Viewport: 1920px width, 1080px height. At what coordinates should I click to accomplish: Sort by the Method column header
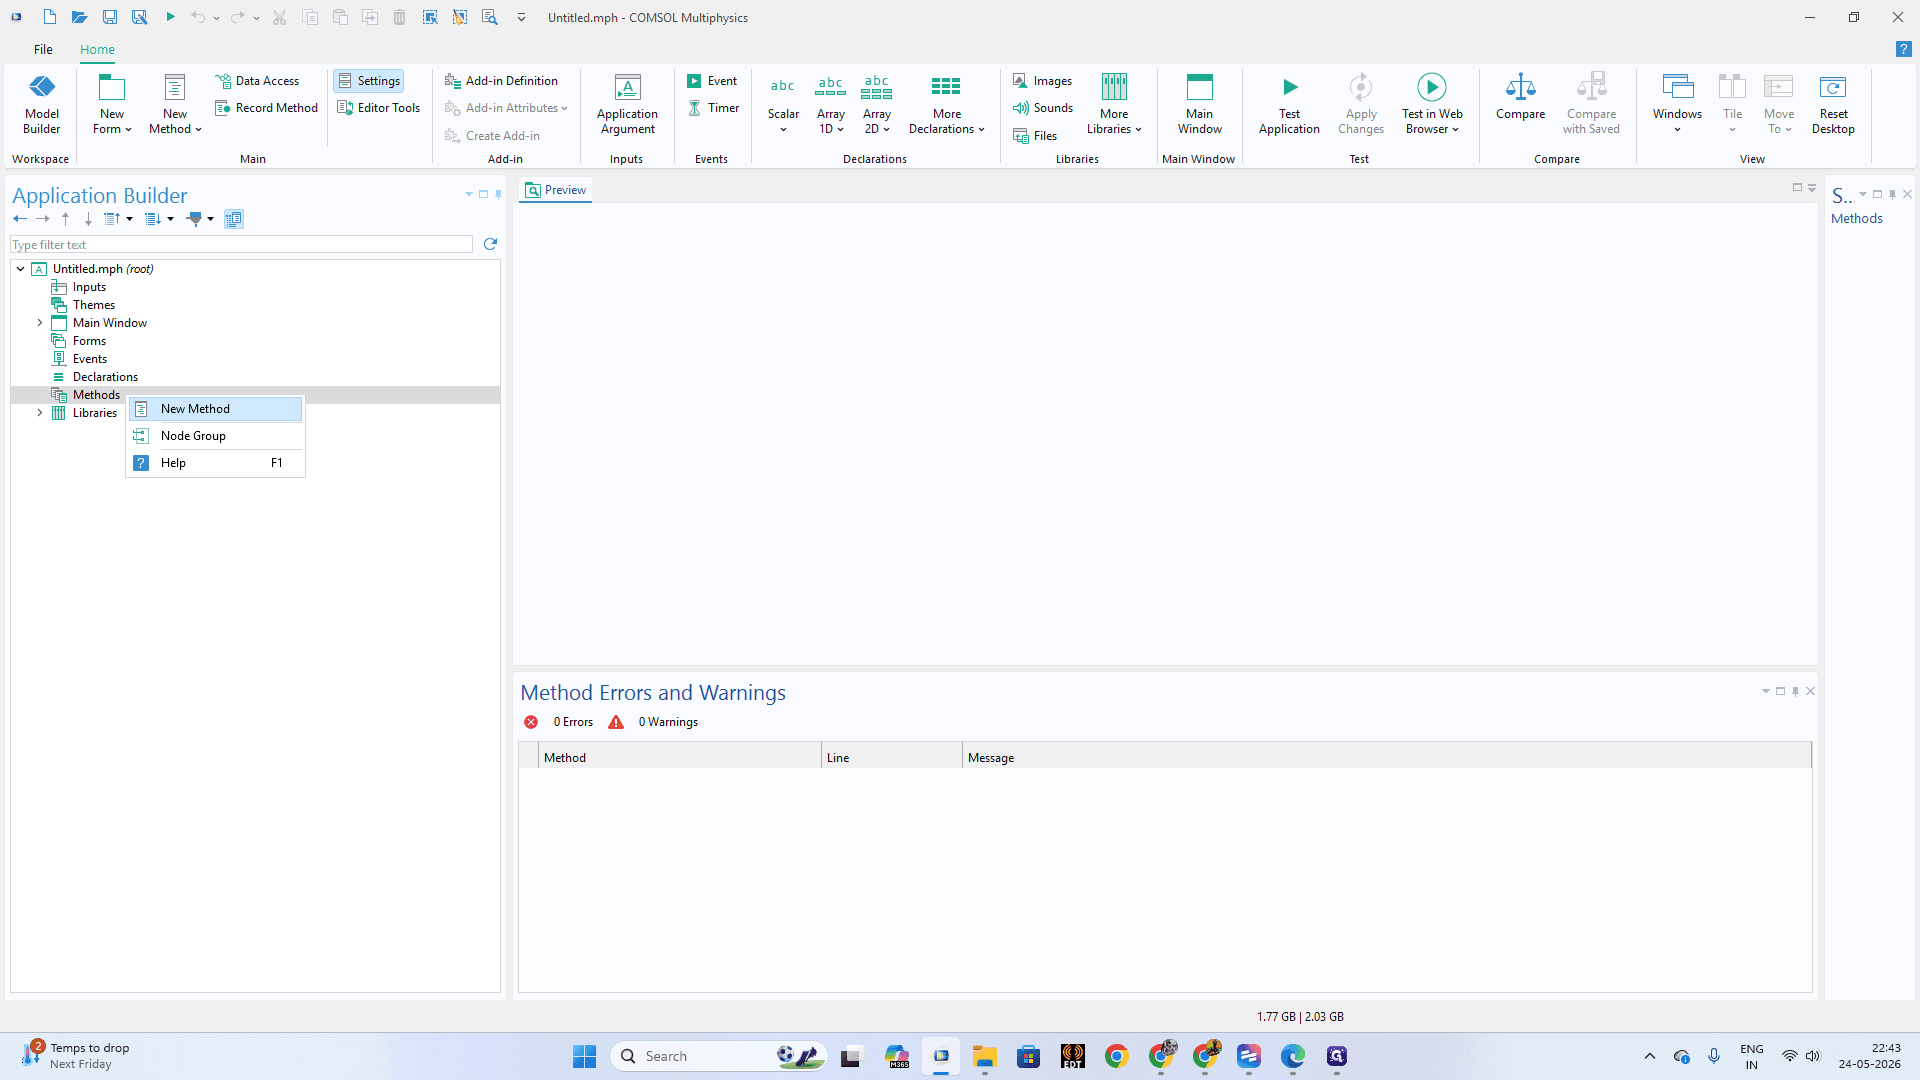[x=680, y=758]
